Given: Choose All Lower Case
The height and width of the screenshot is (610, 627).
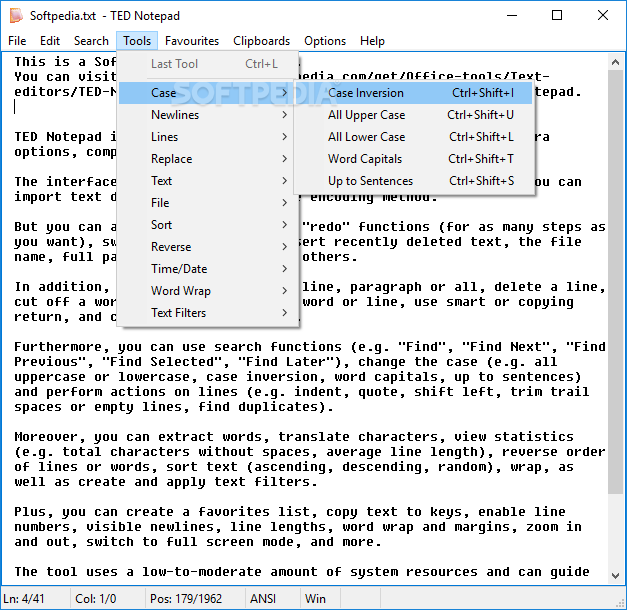Looking at the screenshot, I should click(x=413, y=137).
